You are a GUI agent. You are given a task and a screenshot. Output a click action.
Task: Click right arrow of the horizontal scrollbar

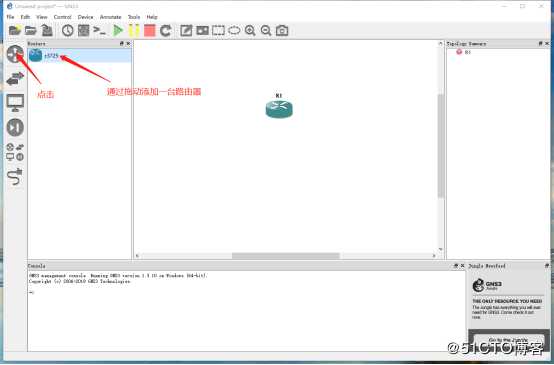pyautogui.click(x=434, y=255)
